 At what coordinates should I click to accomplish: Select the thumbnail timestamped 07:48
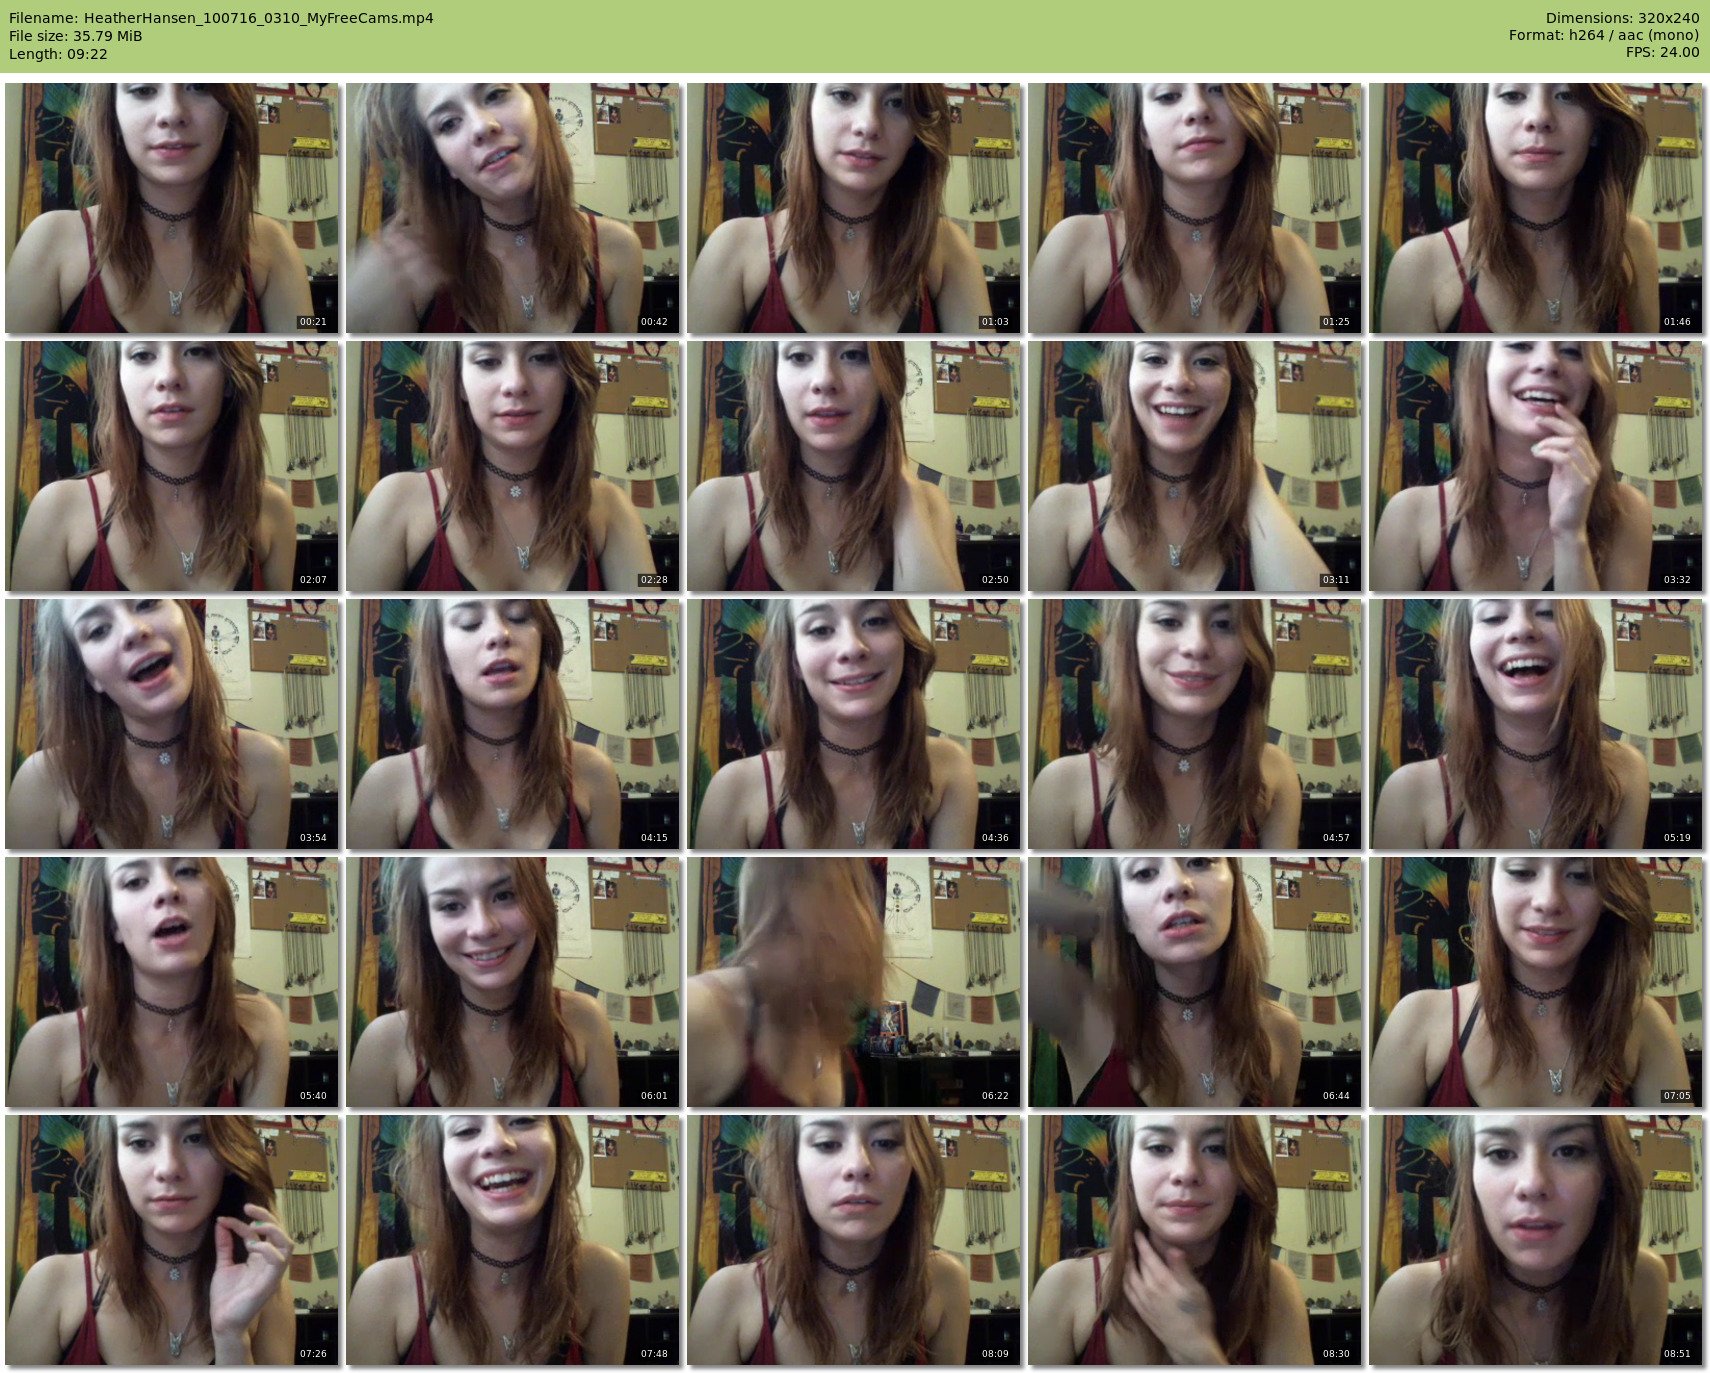(x=513, y=1240)
